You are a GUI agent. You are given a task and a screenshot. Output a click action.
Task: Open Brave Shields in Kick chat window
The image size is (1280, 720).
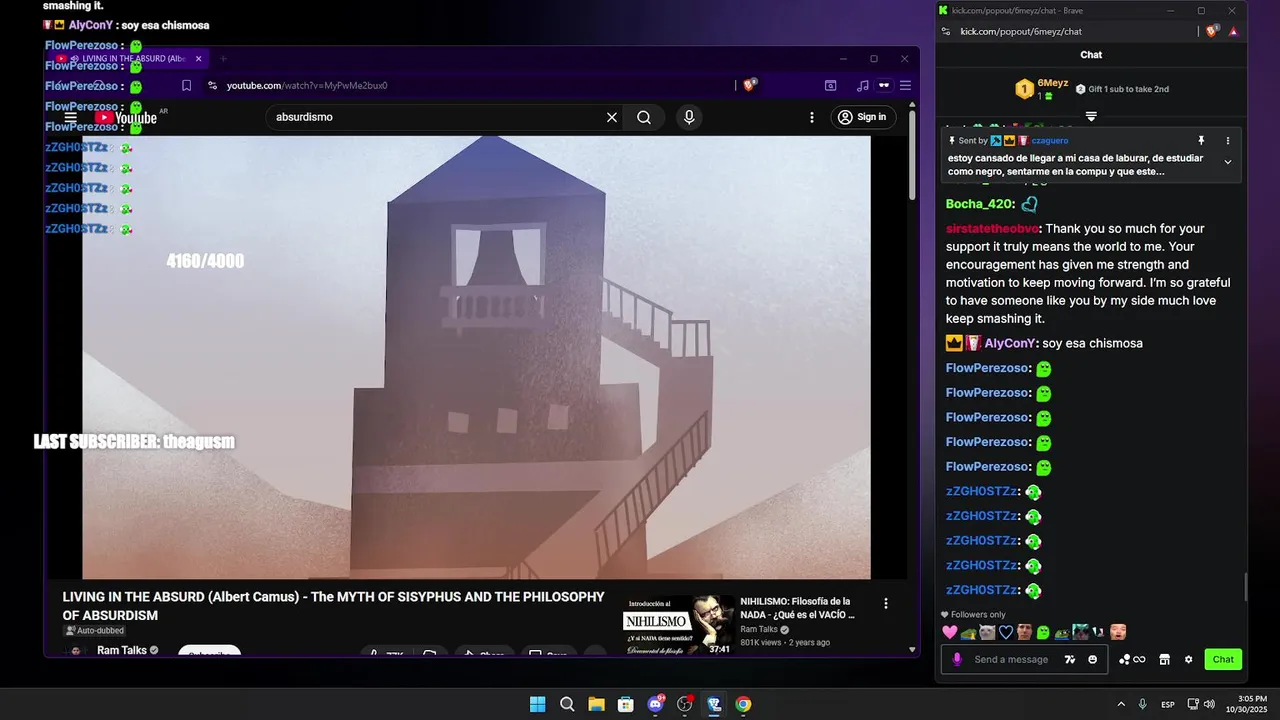[x=1213, y=31]
